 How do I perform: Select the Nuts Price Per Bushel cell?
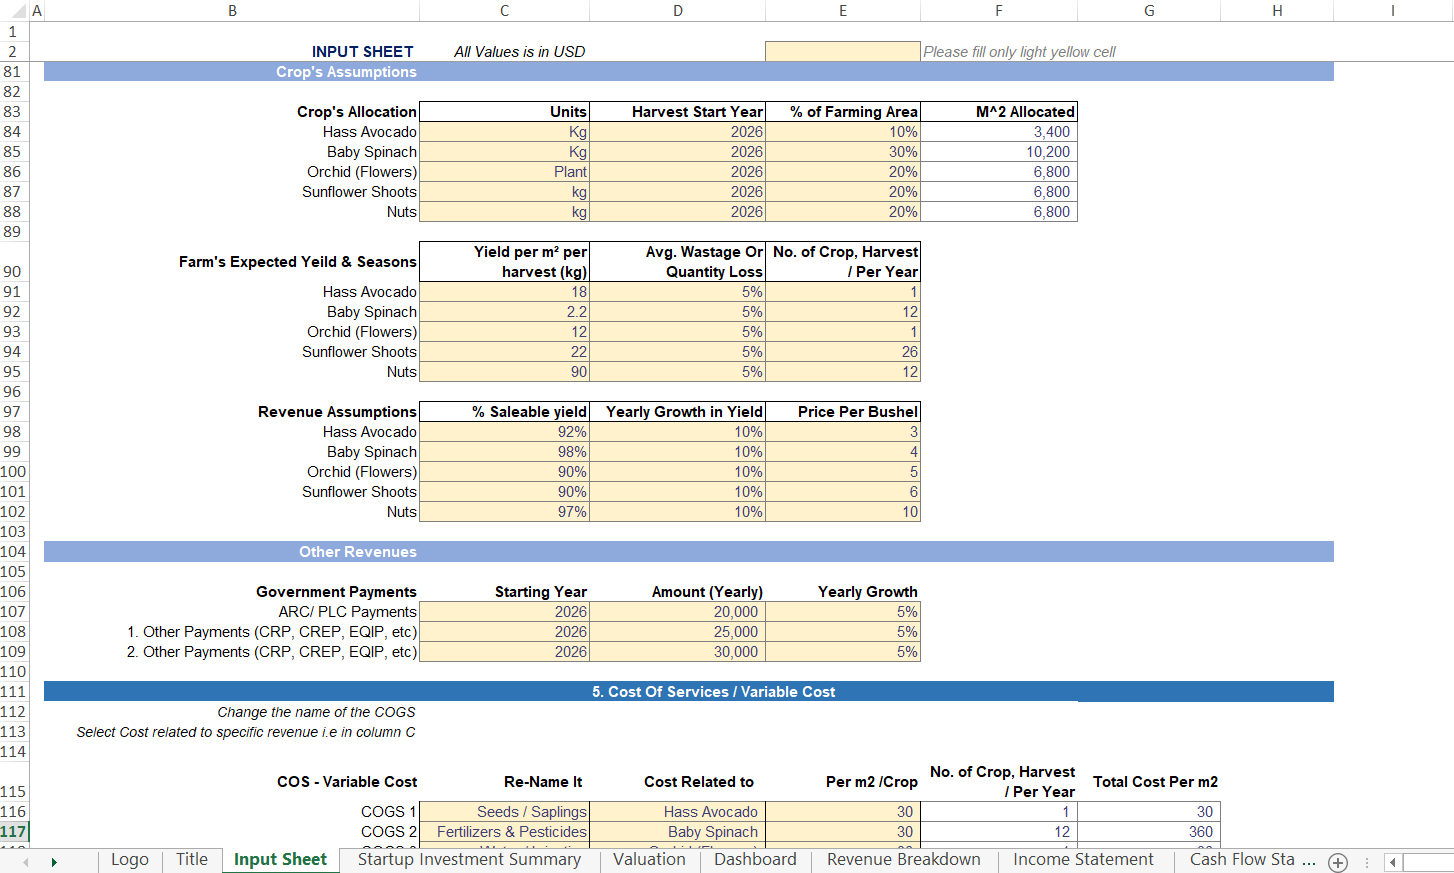[x=842, y=512]
